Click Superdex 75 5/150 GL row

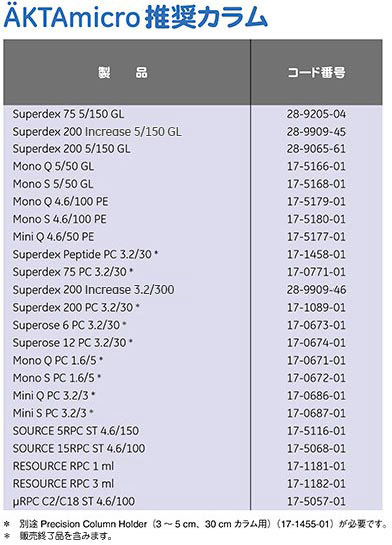tap(193, 114)
